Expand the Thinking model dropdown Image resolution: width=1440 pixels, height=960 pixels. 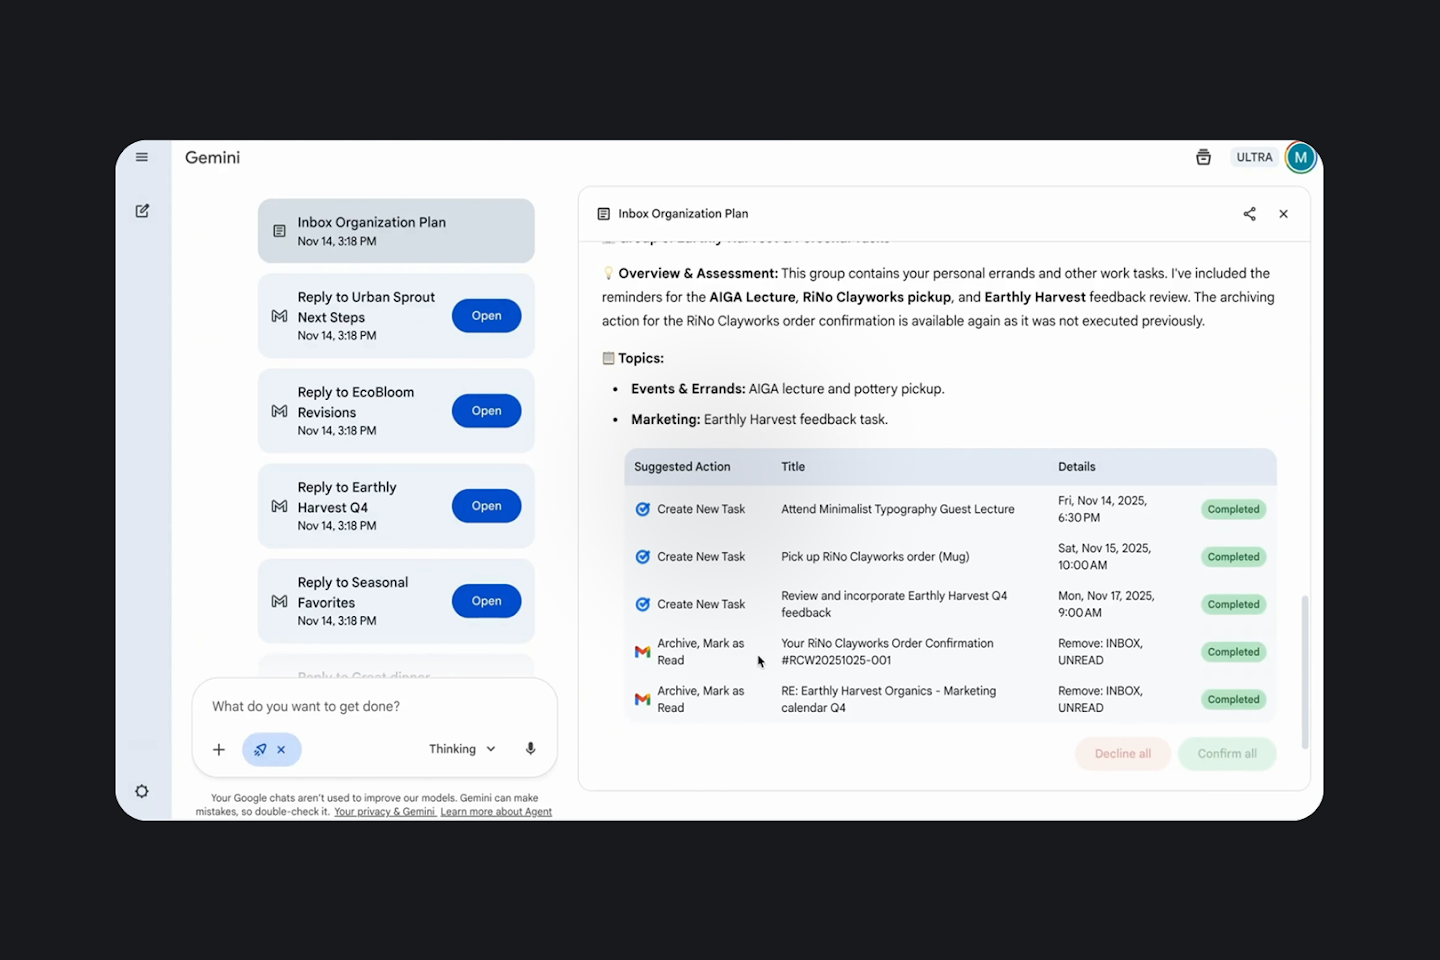pos(462,749)
